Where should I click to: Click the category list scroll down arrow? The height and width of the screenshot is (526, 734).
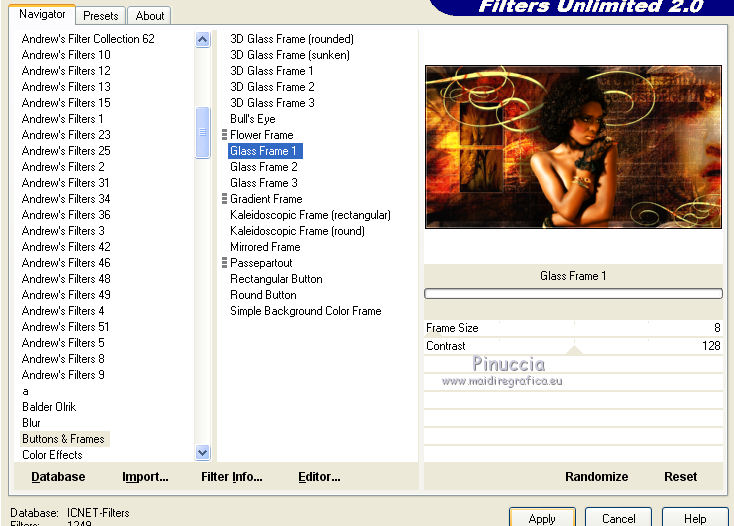pos(202,453)
